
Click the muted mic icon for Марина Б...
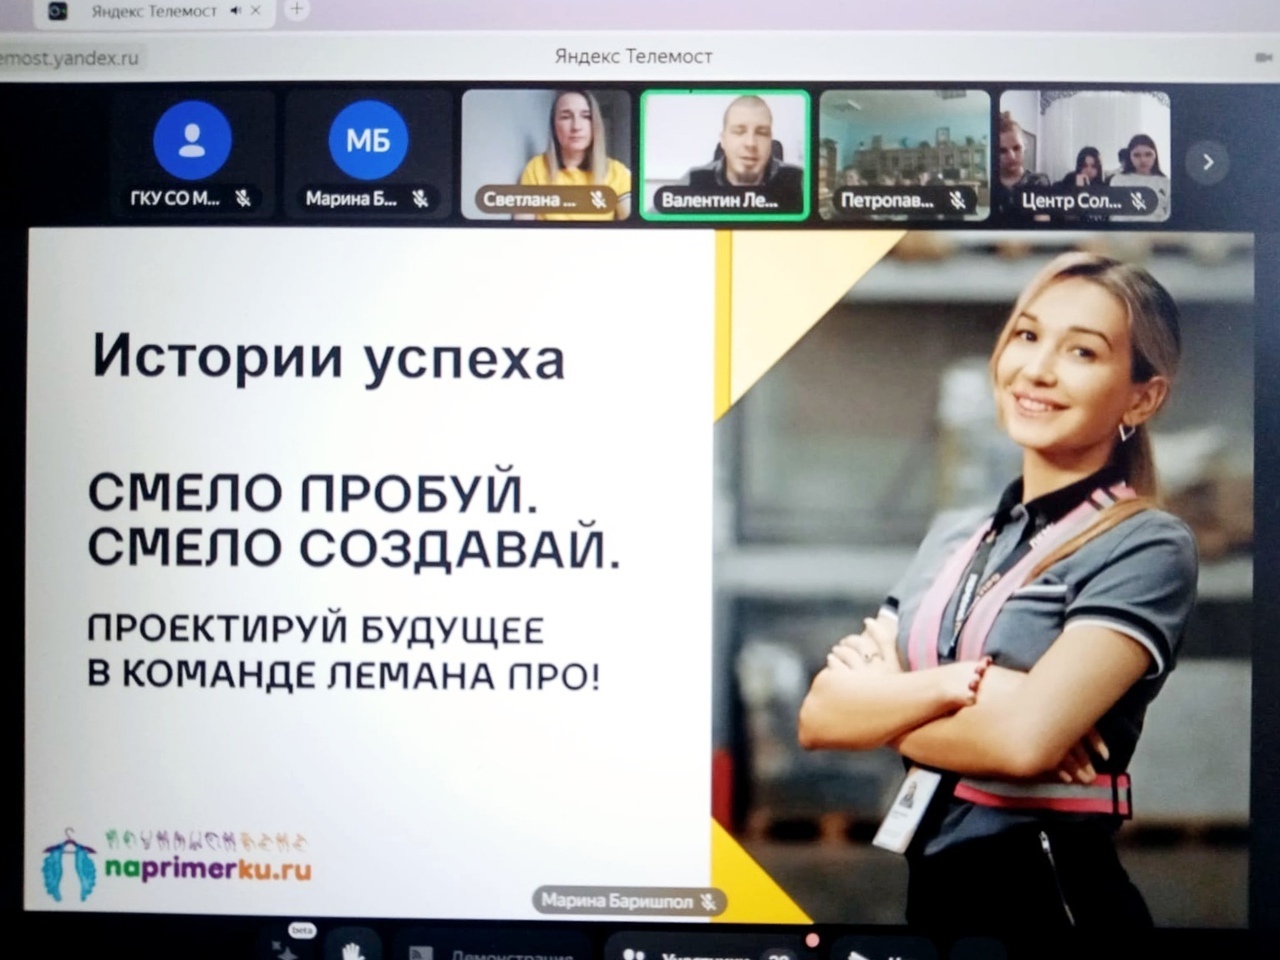pos(420,198)
